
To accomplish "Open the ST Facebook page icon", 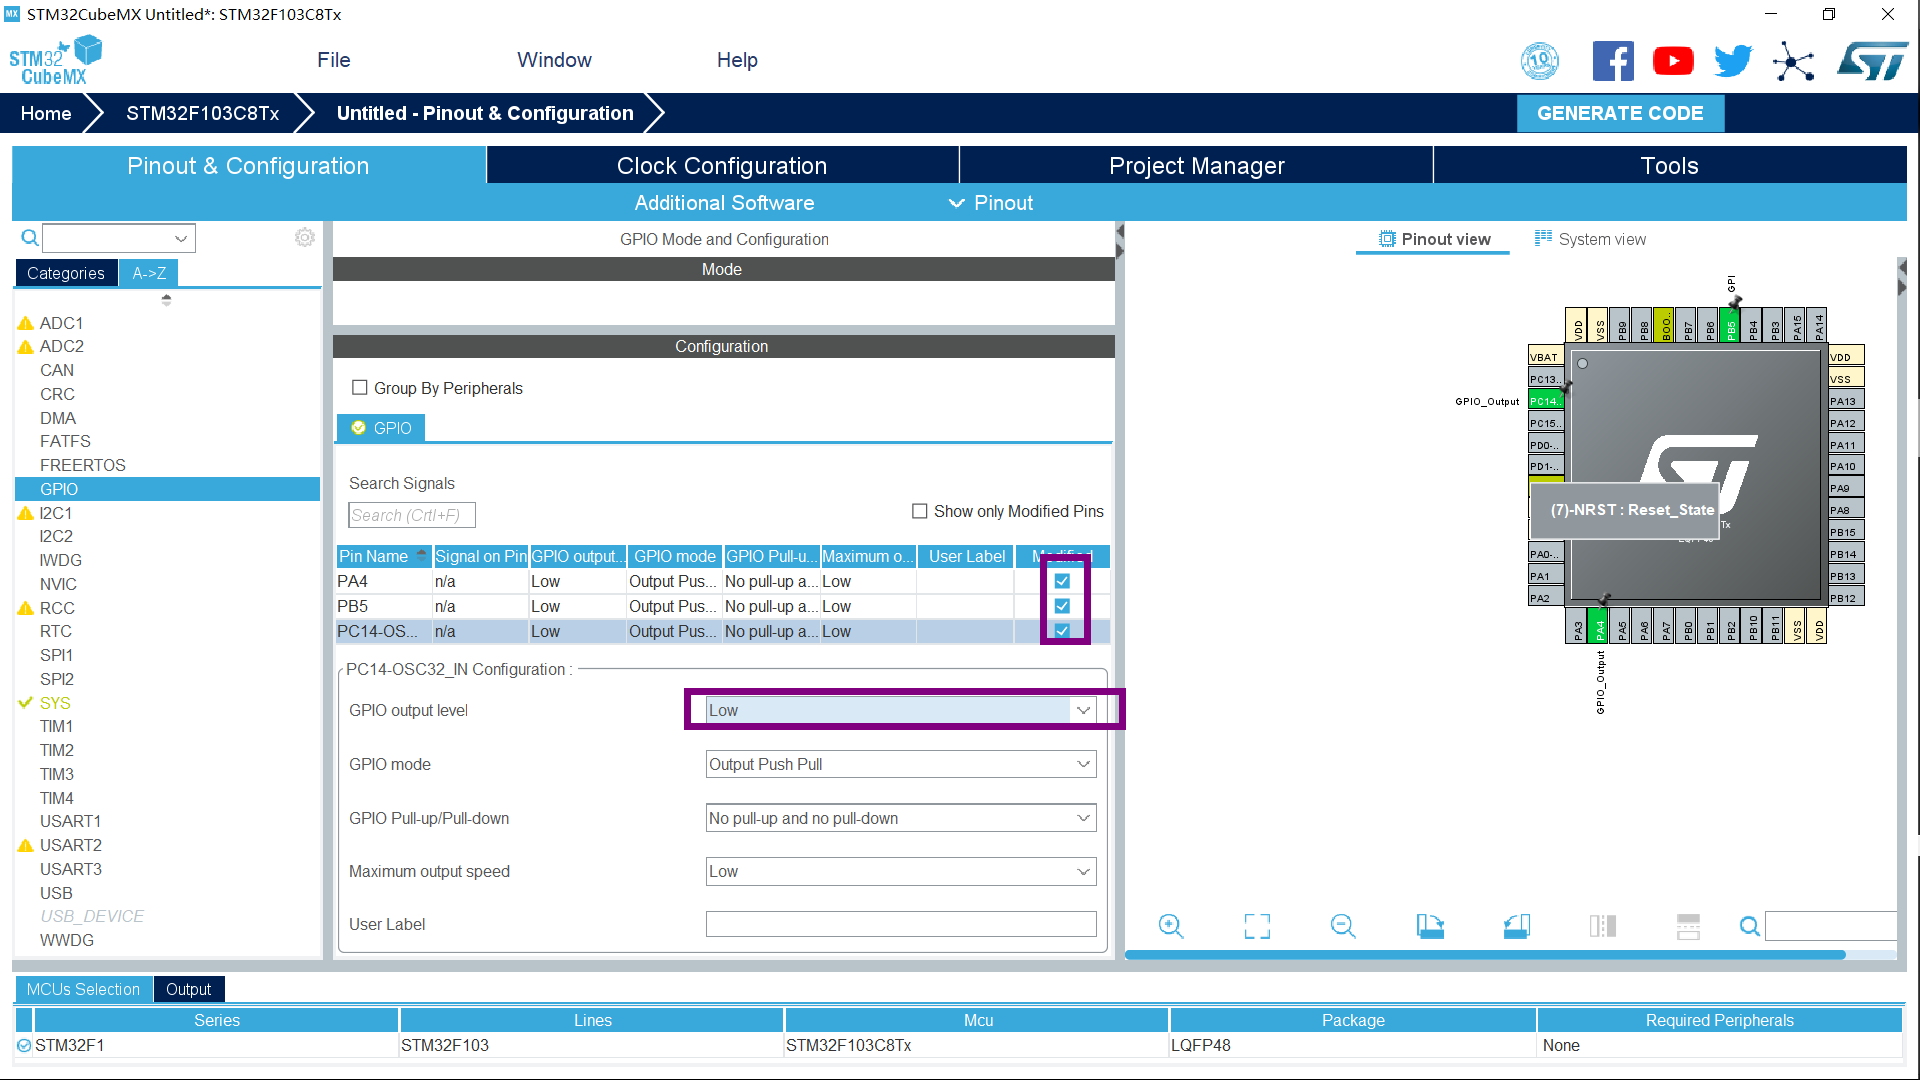I will pyautogui.click(x=1613, y=61).
